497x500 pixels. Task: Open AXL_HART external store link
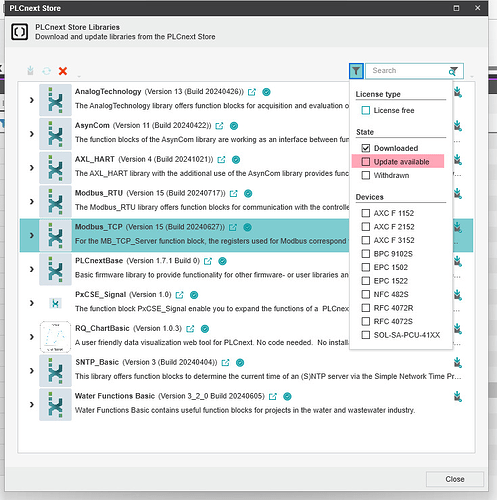pos(221,160)
